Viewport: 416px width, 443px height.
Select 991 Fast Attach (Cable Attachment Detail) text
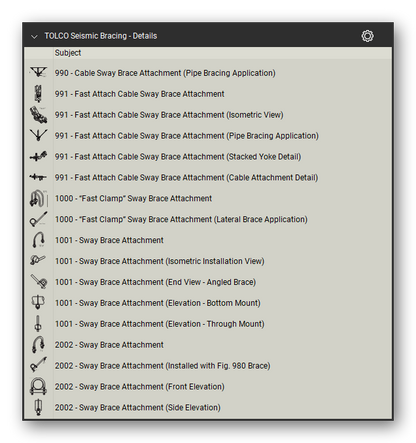pos(186,178)
